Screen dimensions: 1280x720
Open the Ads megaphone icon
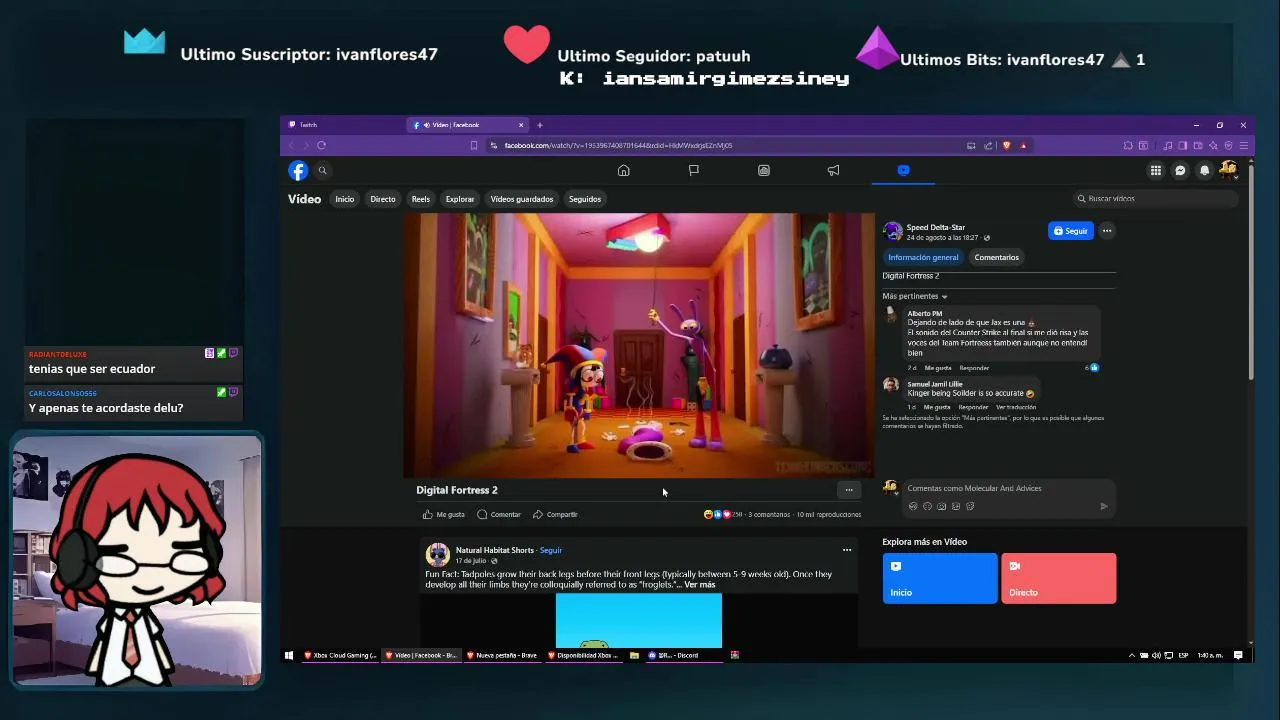[833, 170]
